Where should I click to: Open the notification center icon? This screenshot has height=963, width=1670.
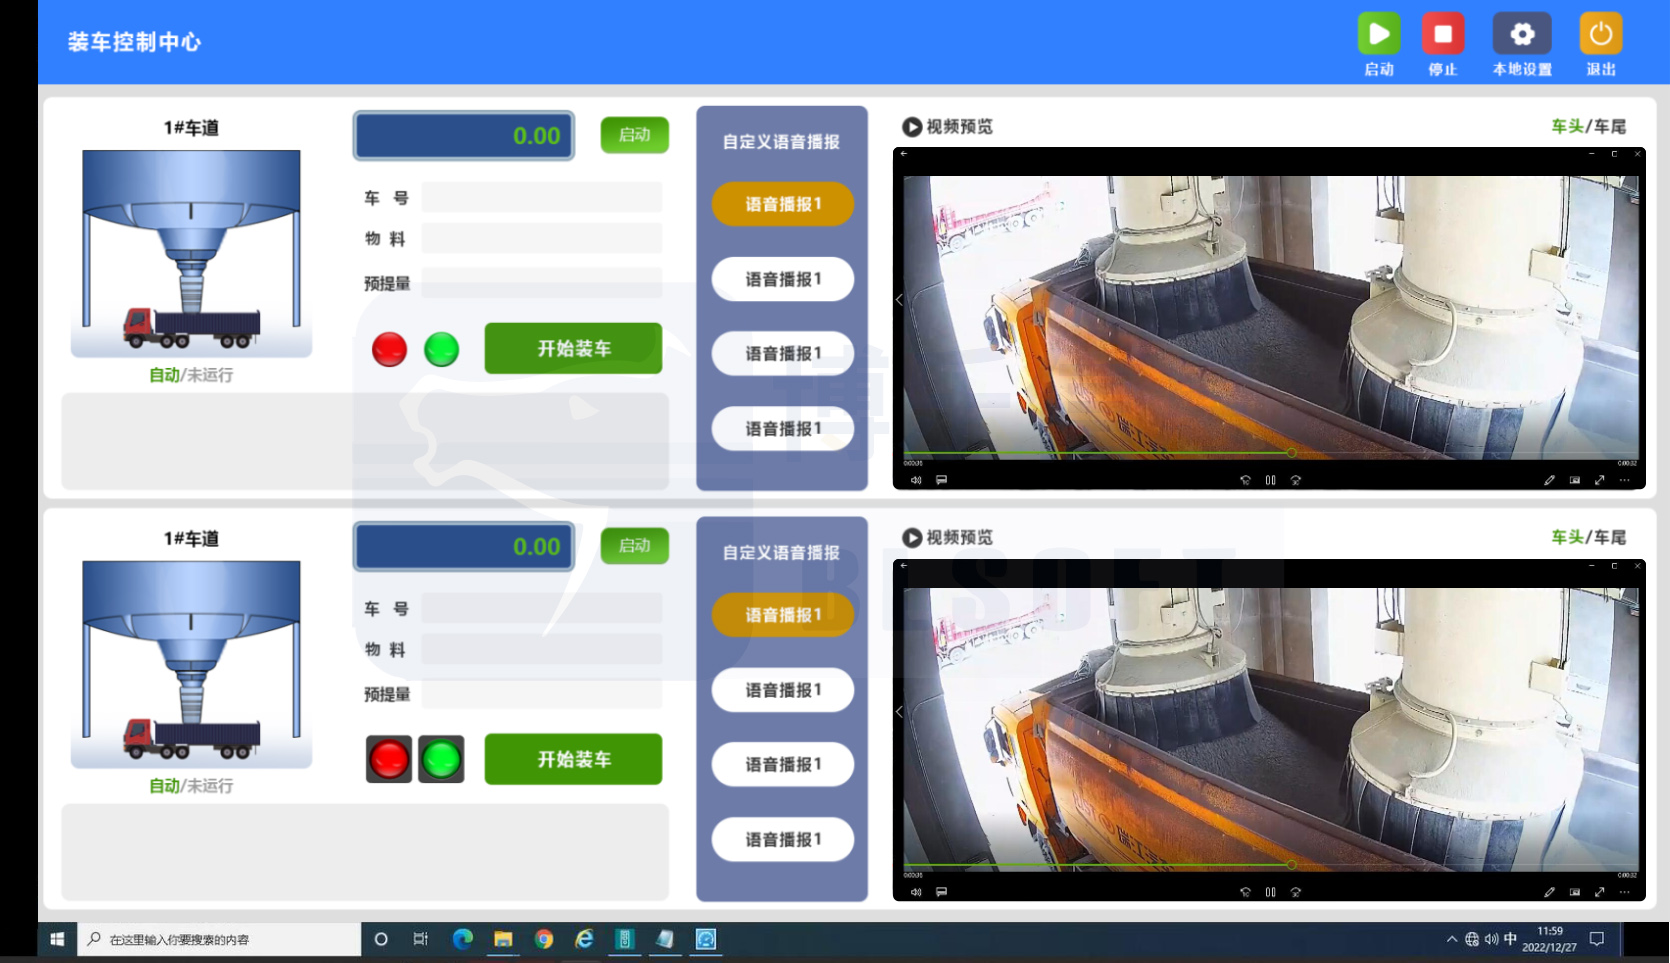pyautogui.click(x=1597, y=939)
